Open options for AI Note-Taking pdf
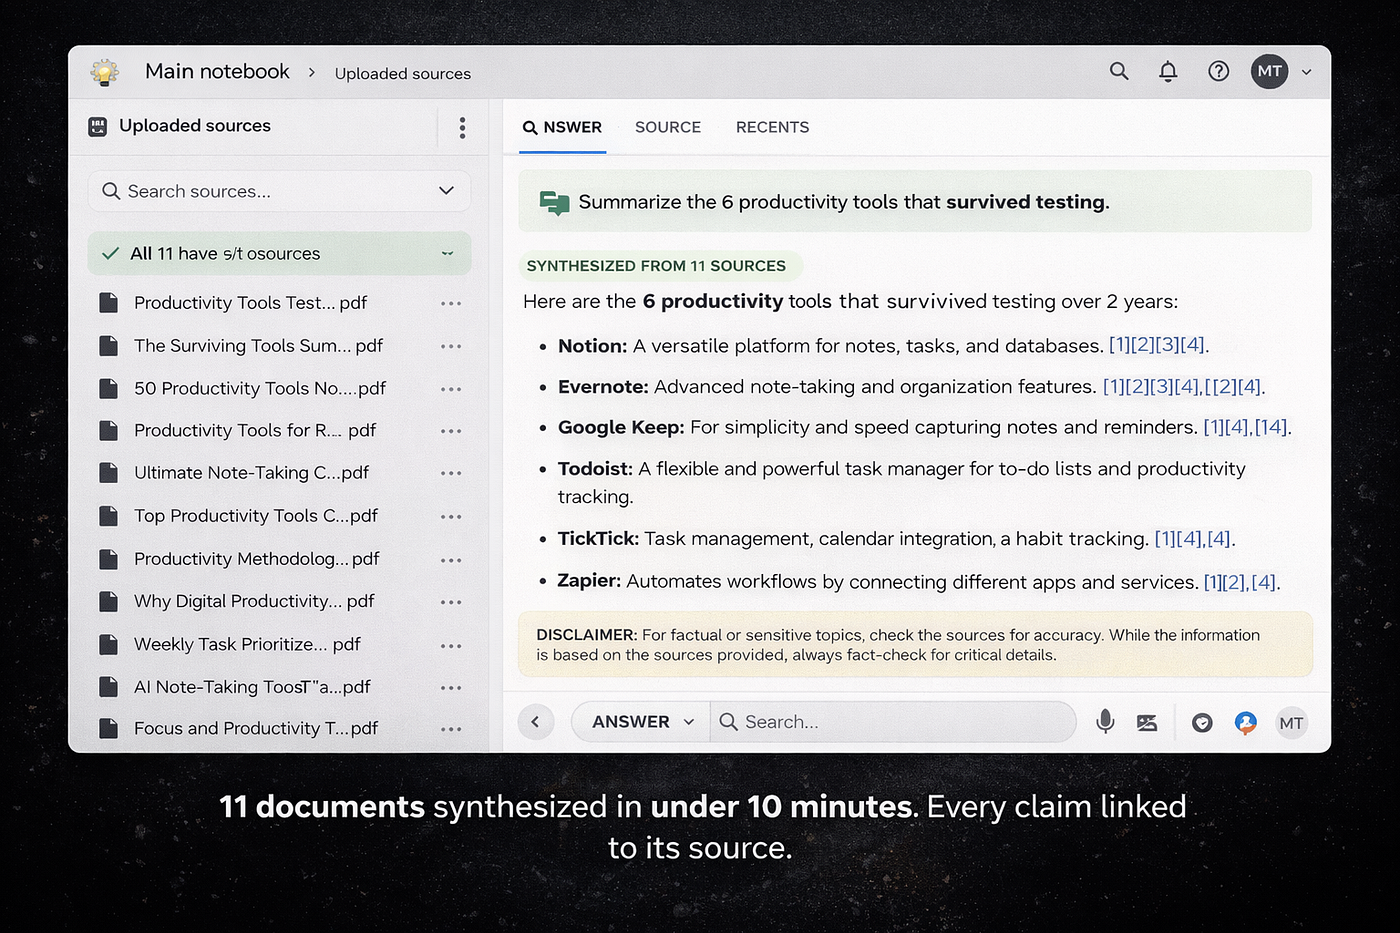The height and width of the screenshot is (933, 1400). [x=451, y=688]
